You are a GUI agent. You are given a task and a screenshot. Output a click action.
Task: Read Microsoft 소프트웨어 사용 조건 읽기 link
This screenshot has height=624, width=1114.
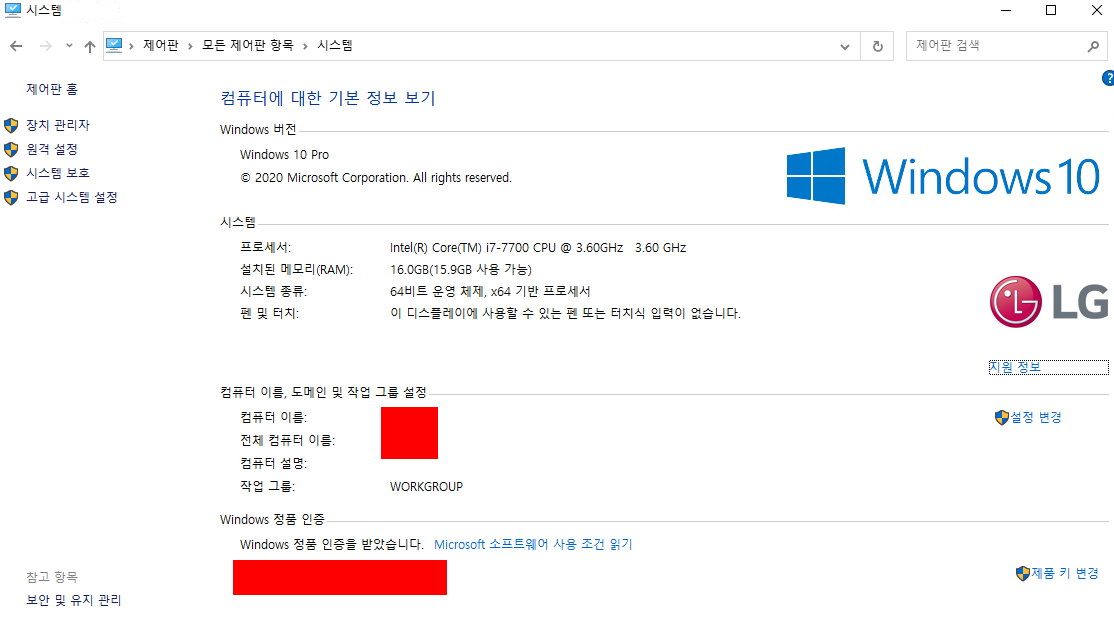[x=533, y=544]
